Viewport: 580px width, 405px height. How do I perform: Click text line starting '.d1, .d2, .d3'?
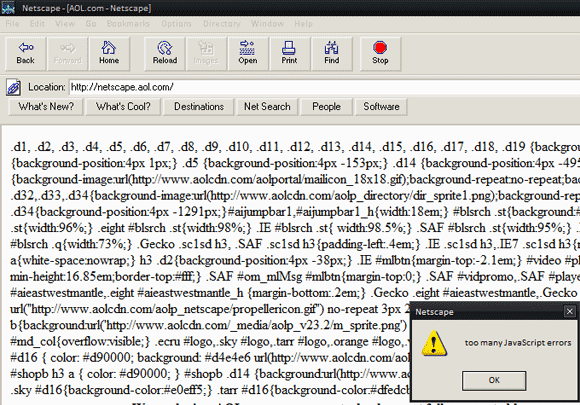tap(295, 147)
